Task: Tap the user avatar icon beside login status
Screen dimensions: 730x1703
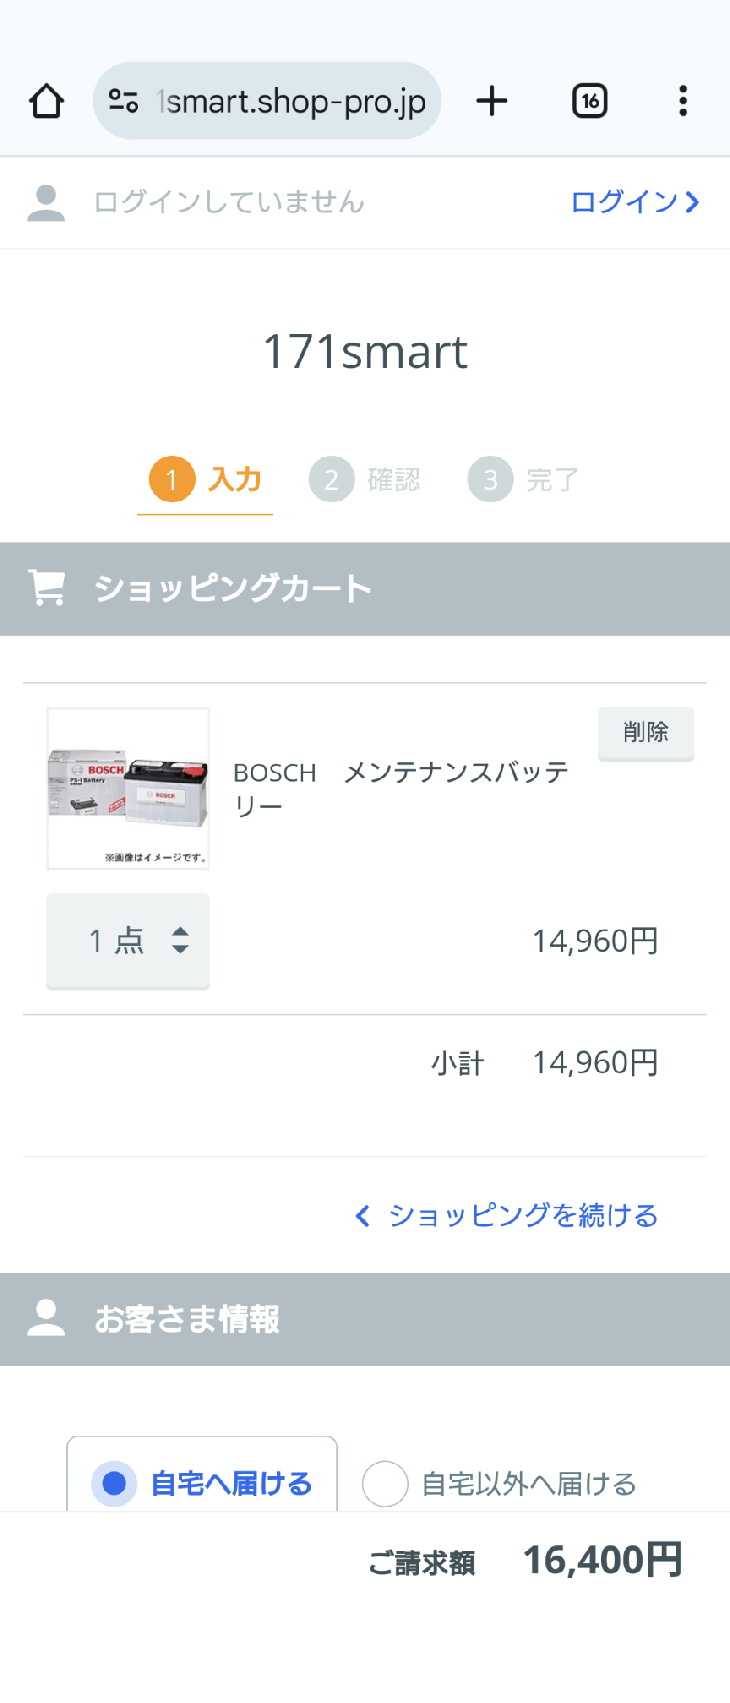Action: 46,202
